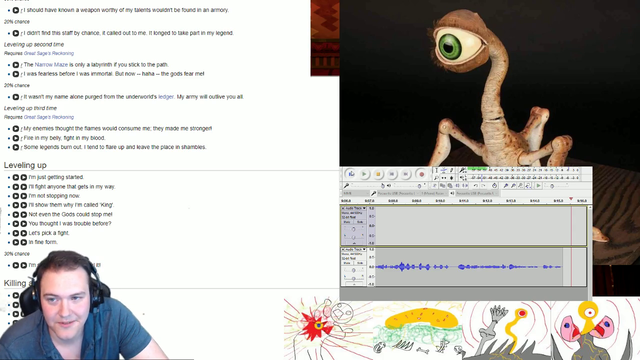
Task: Play audio for "Let's pick a fight" first icon
Action: (16, 233)
